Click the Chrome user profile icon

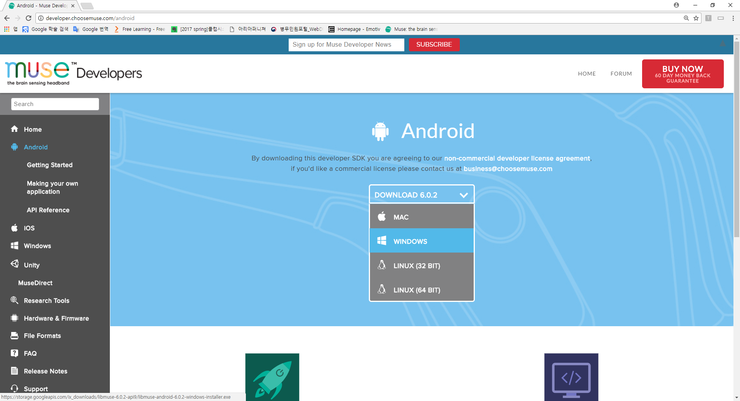(676, 5)
